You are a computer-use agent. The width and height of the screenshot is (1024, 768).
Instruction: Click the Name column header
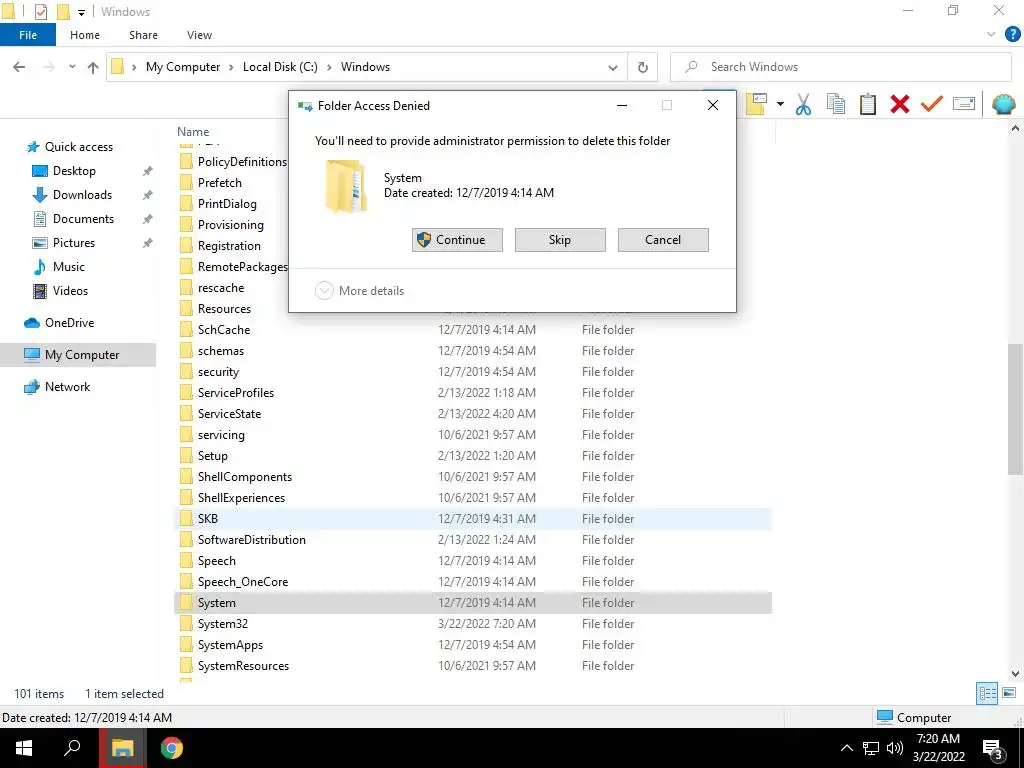(193, 131)
